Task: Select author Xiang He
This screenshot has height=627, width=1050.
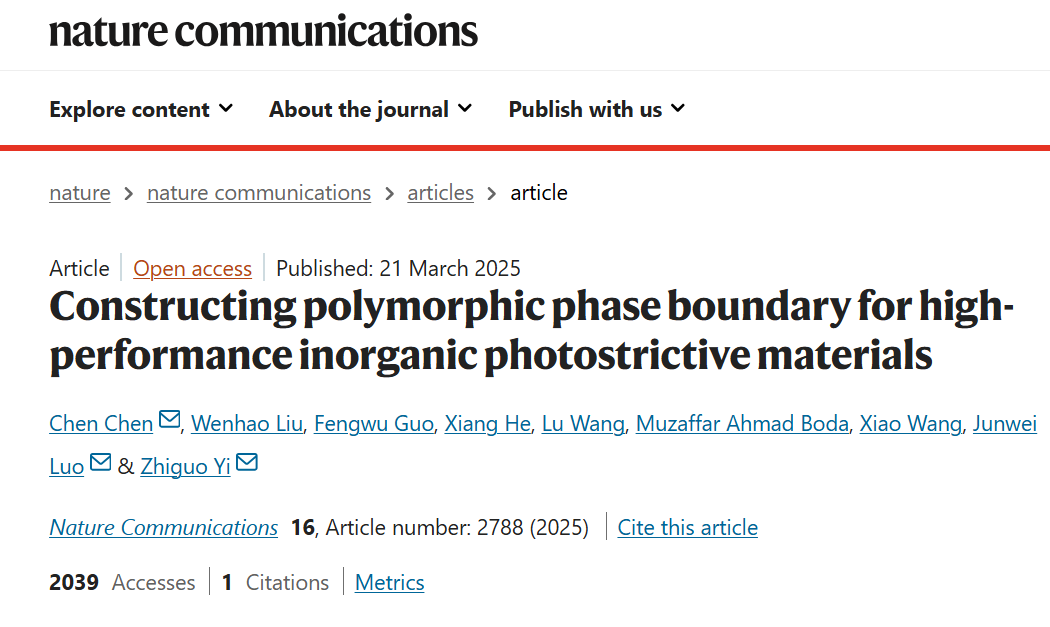Action: (x=488, y=423)
